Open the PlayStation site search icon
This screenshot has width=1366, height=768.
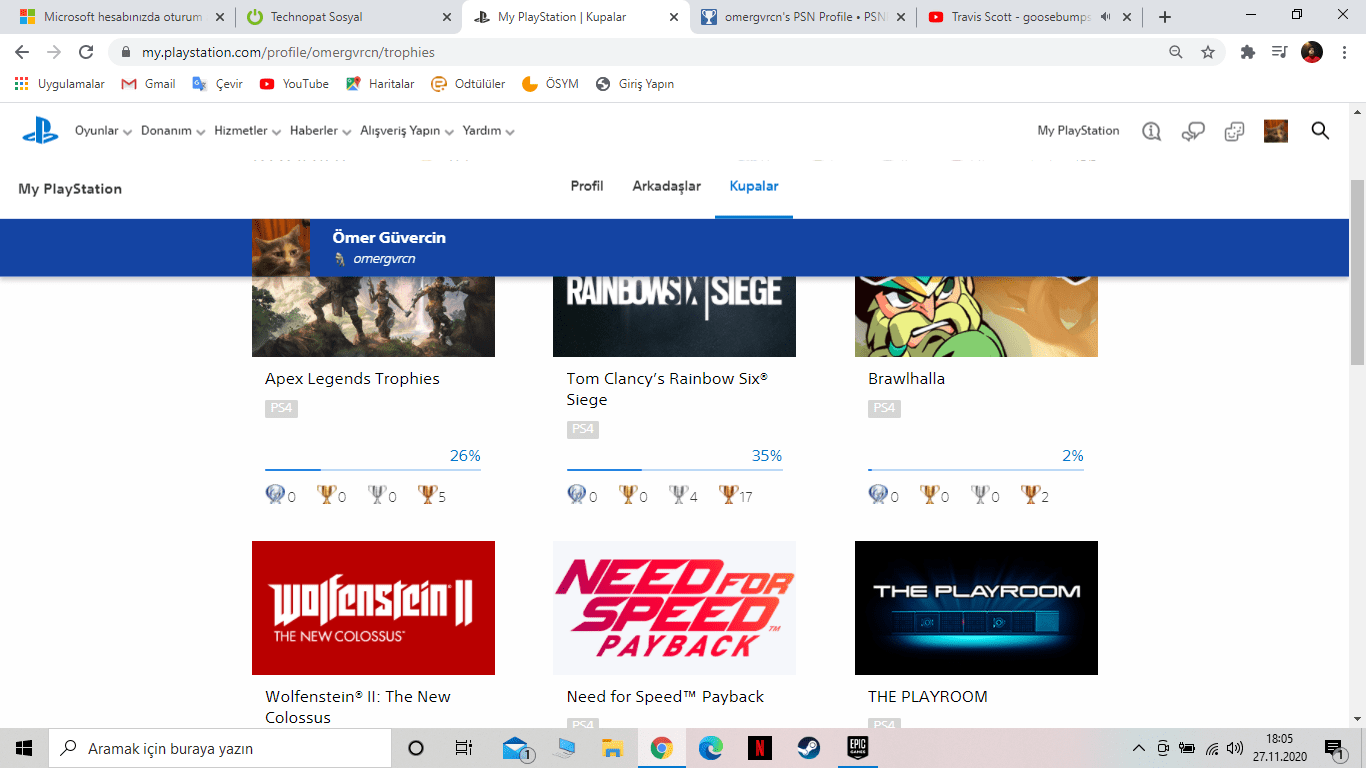[x=1320, y=131]
